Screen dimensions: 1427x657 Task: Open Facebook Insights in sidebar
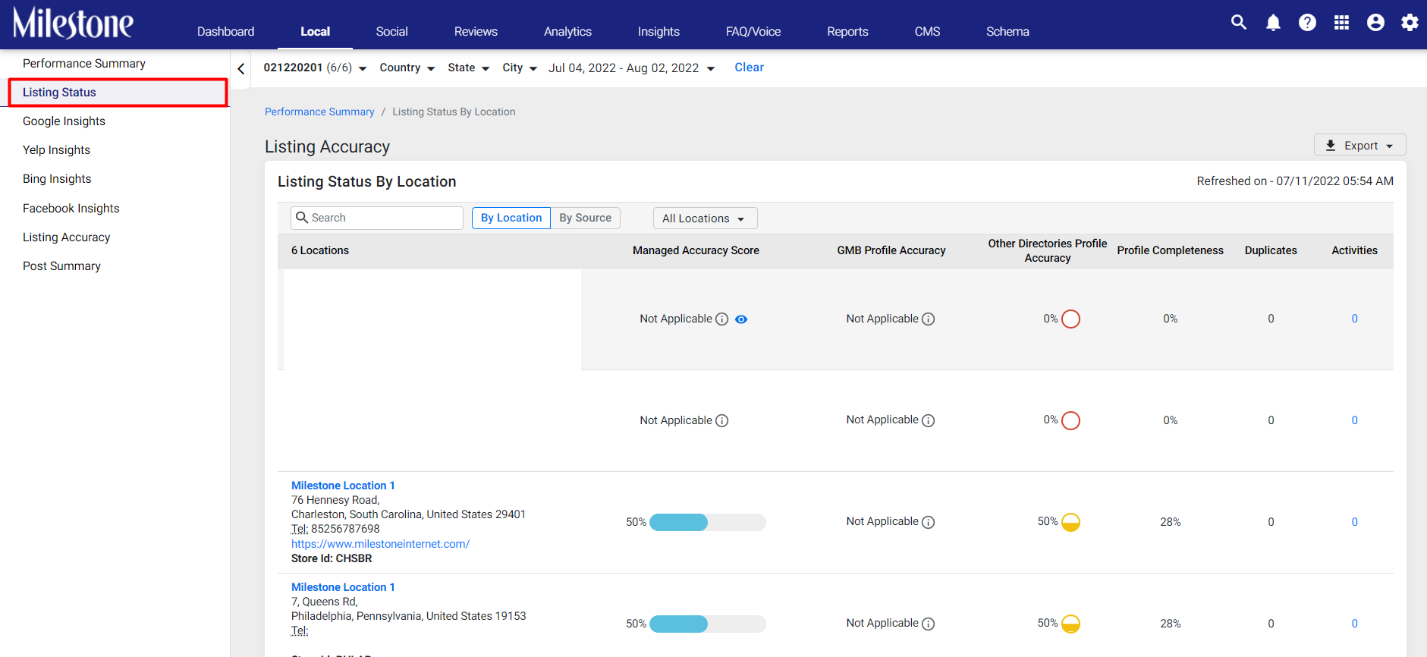(71, 209)
